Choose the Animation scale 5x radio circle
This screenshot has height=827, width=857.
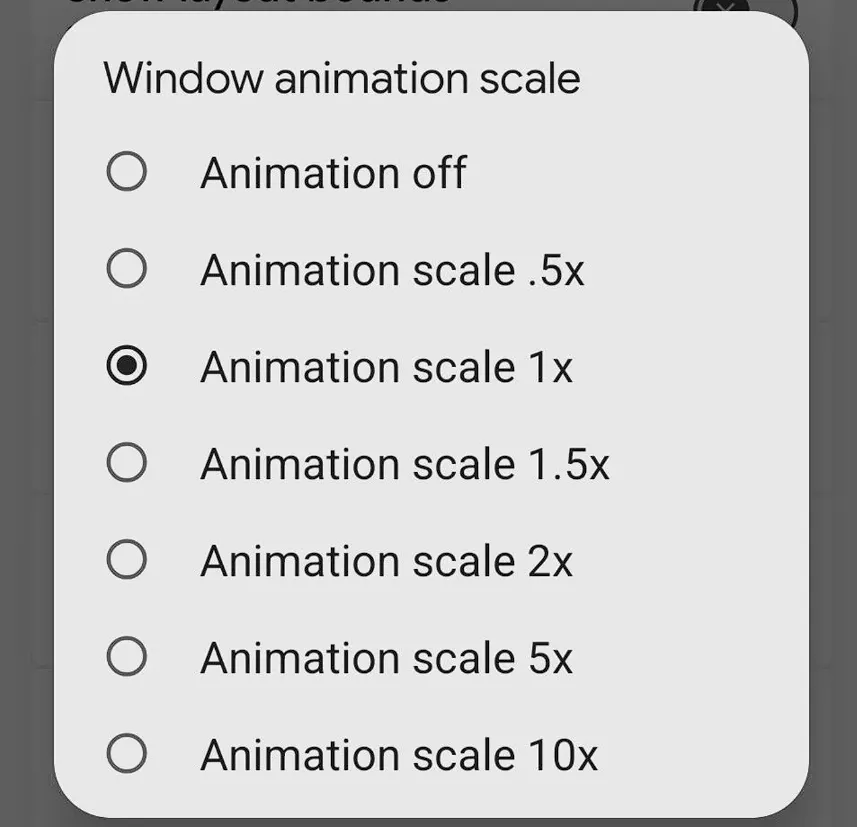pos(126,656)
